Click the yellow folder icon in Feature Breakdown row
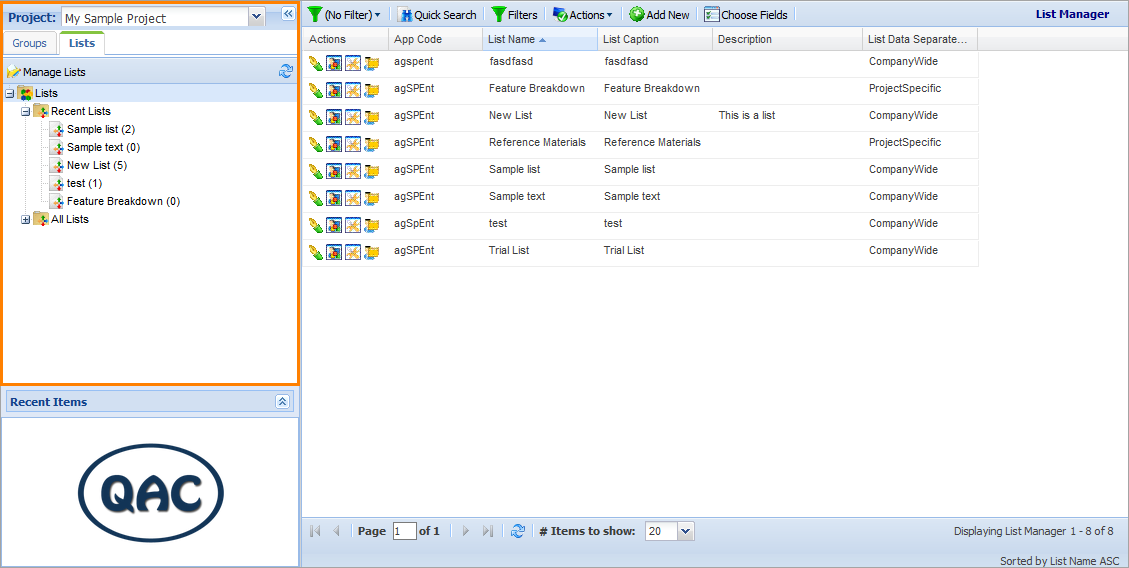This screenshot has width=1129, height=568. pyautogui.click(x=372, y=90)
